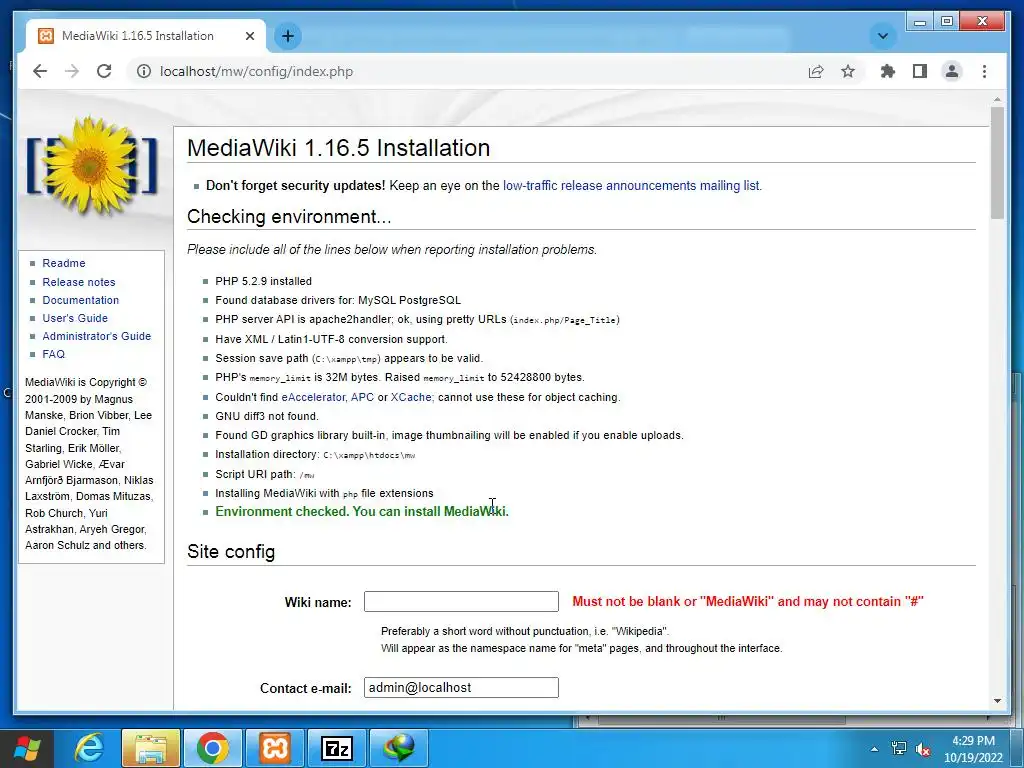The width and height of the screenshot is (1024, 768).
Task: Open 7-Zip from the taskbar
Action: 336,748
